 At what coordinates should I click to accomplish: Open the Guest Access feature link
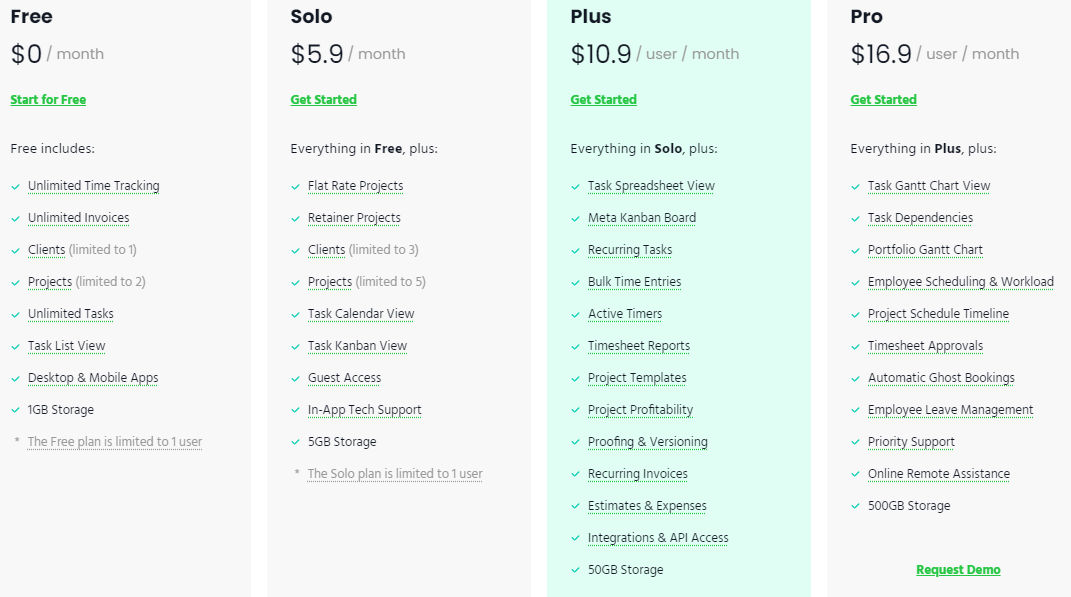(345, 378)
